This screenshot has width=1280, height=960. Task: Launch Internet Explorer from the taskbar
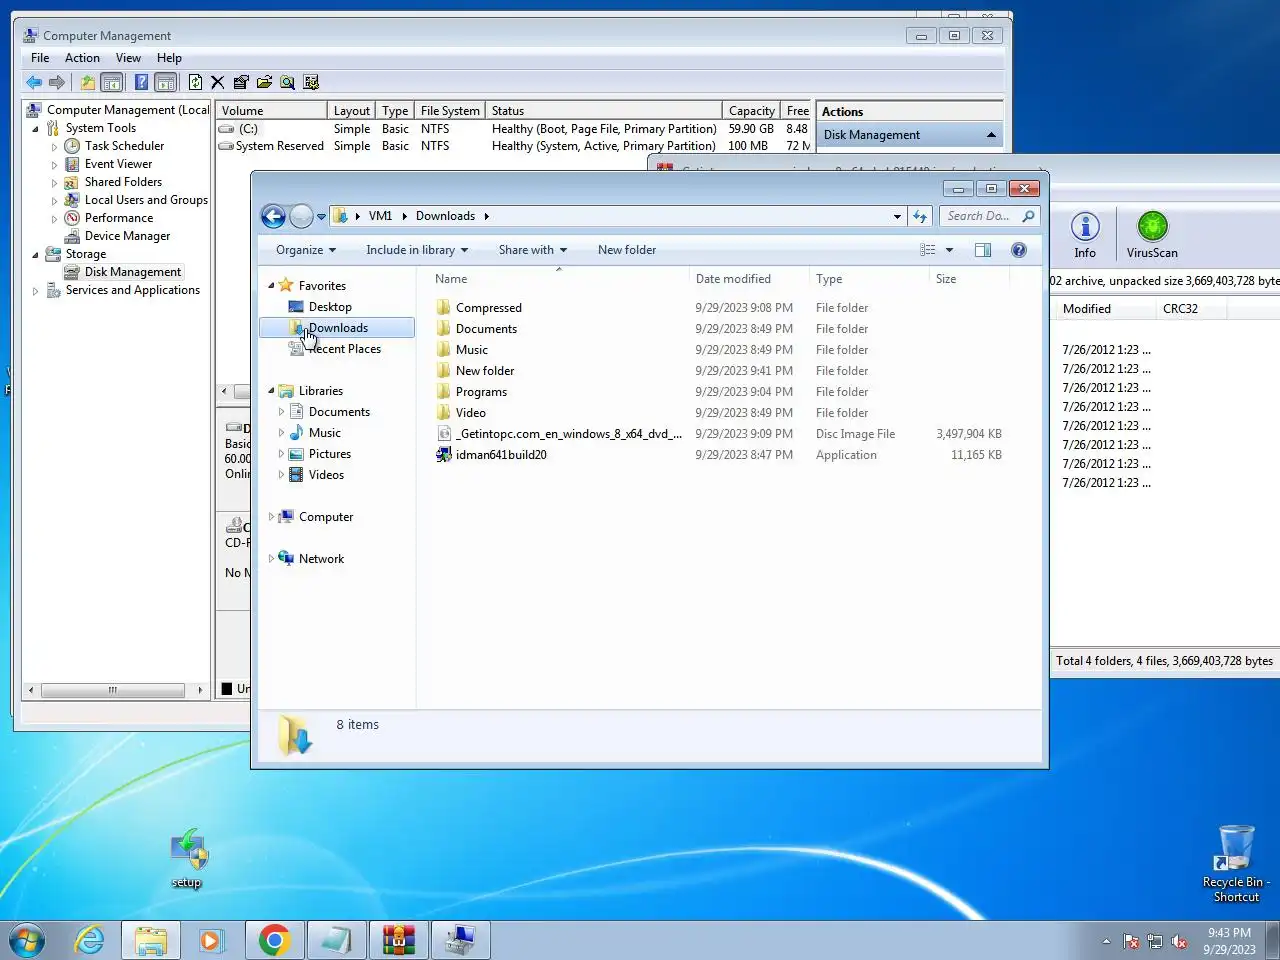[x=90, y=940]
